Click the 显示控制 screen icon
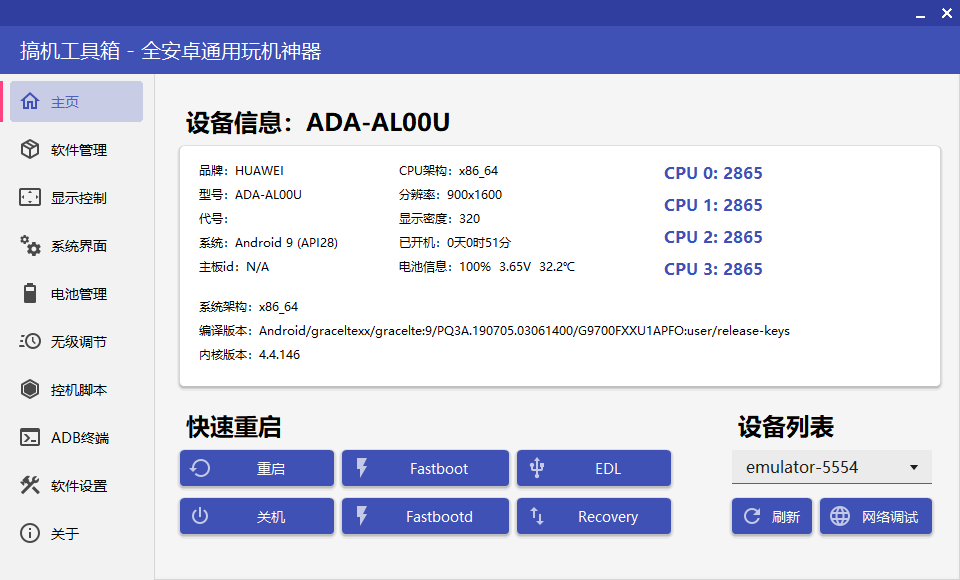The width and height of the screenshot is (960, 580). tap(30, 198)
